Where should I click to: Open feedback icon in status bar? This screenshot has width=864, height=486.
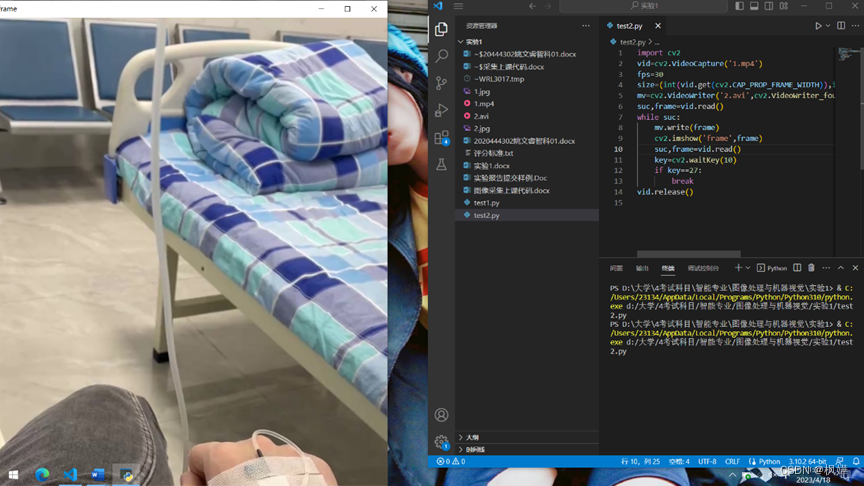(x=840, y=461)
